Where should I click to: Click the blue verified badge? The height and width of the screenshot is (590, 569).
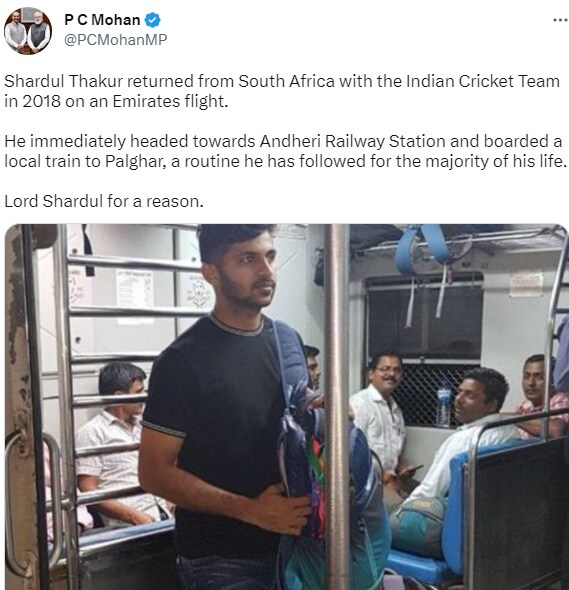pyautogui.click(x=153, y=20)
